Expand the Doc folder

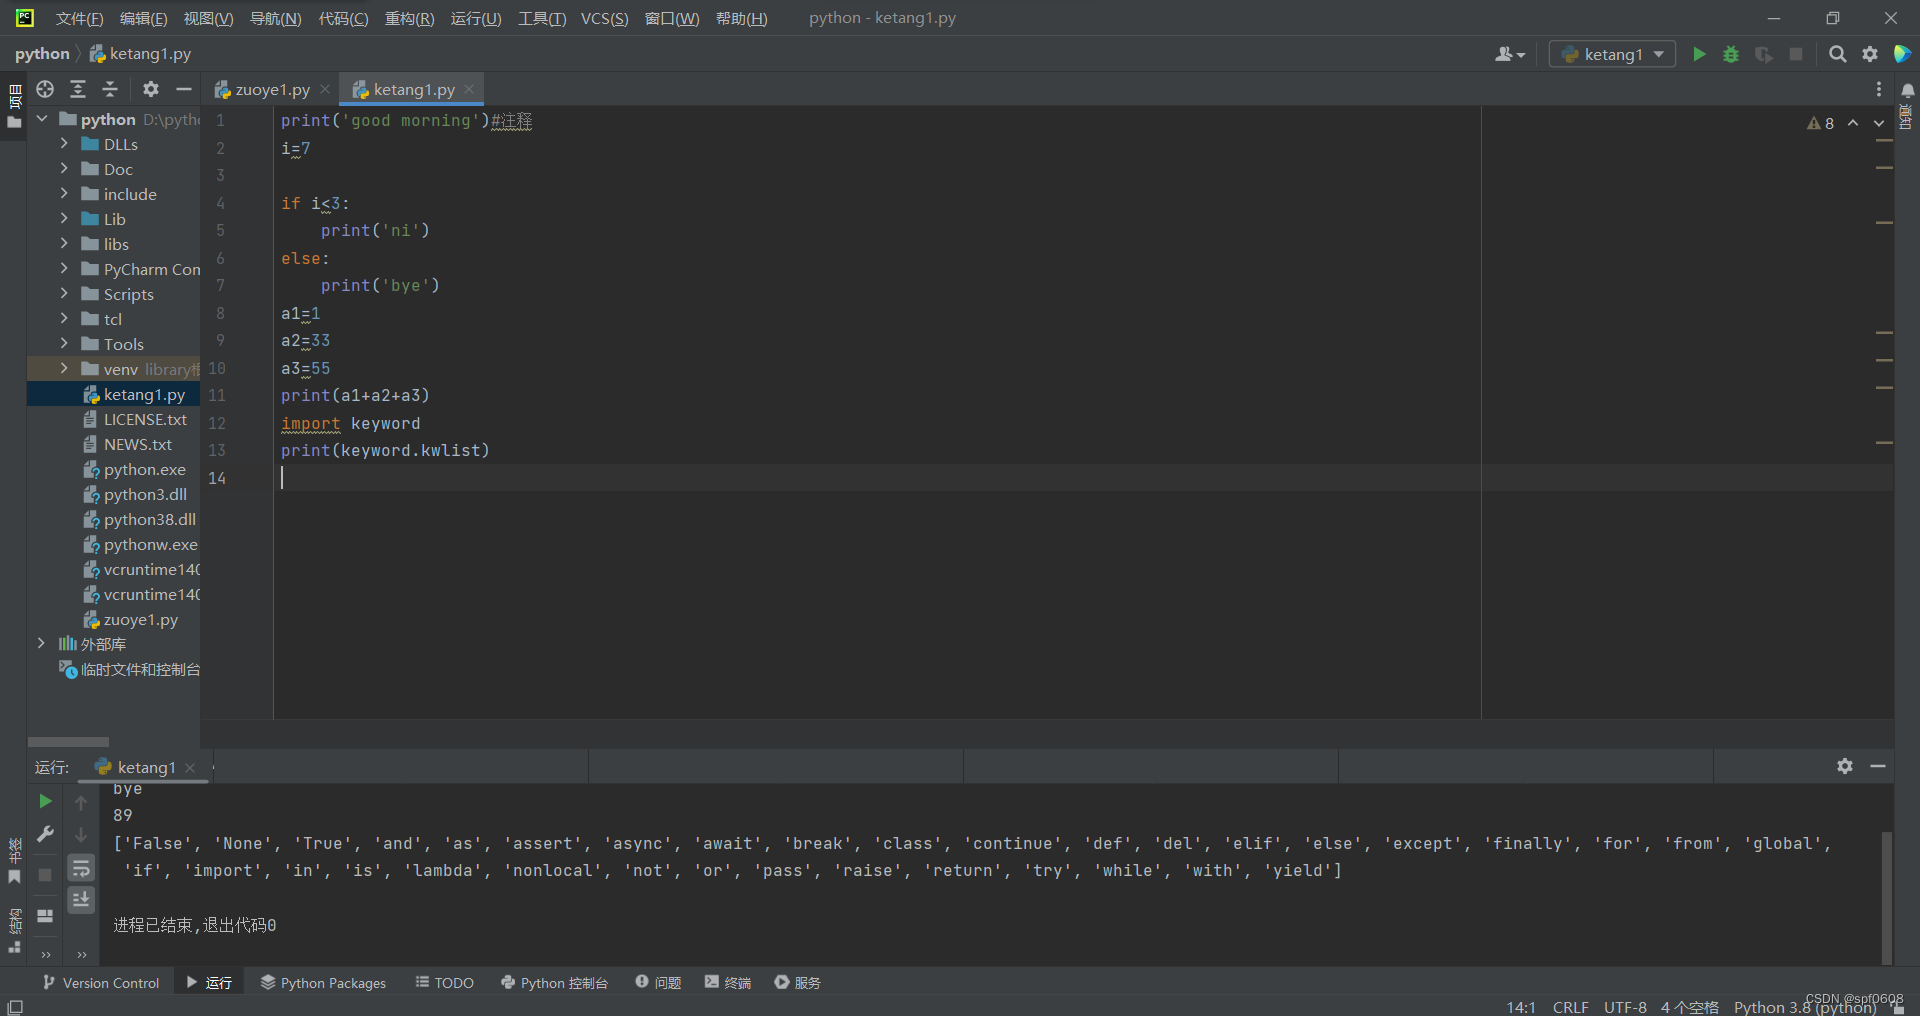(x=64, y=168)
